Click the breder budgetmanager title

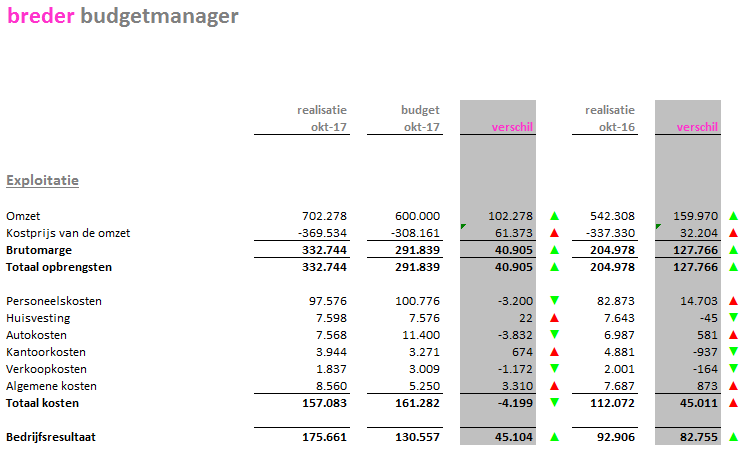point(122,17)
